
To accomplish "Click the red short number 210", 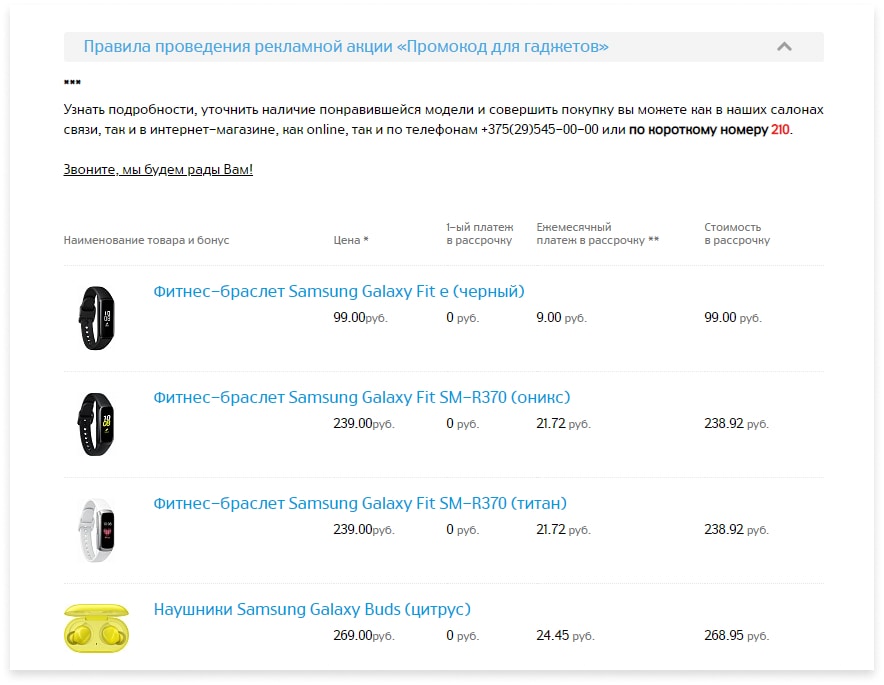I will point(780,130).
